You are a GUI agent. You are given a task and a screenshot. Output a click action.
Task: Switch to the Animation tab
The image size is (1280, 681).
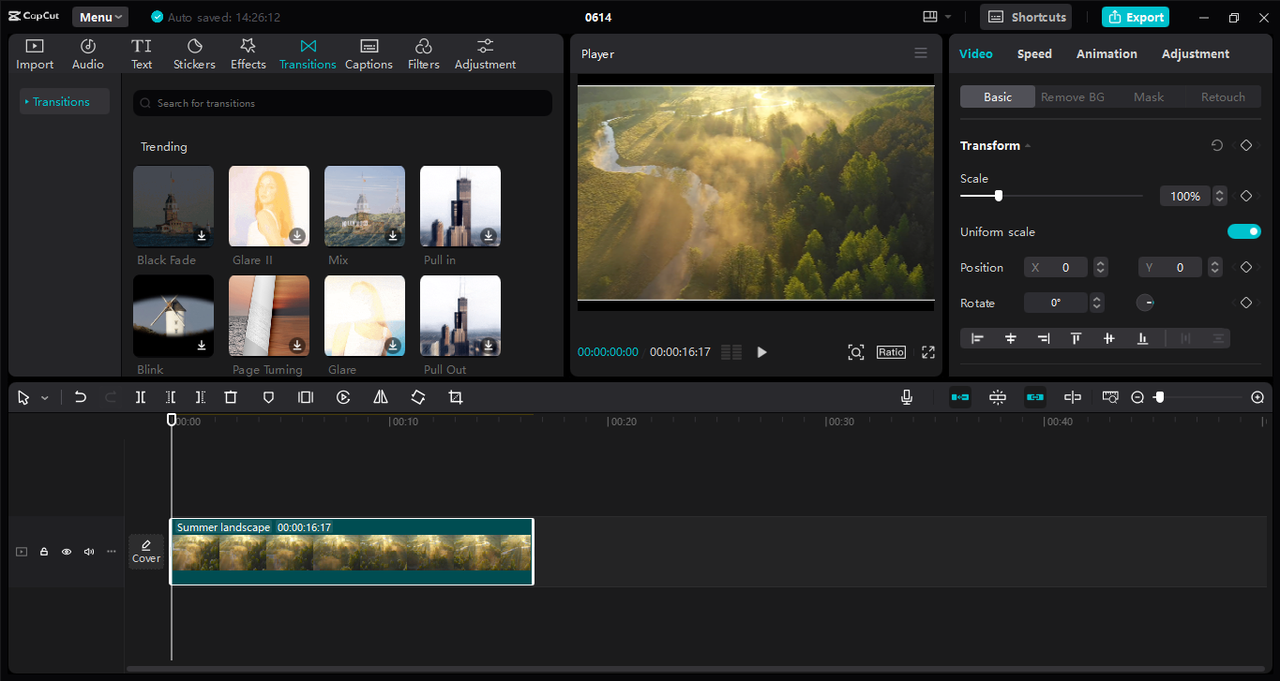(x=1106, y=54)
